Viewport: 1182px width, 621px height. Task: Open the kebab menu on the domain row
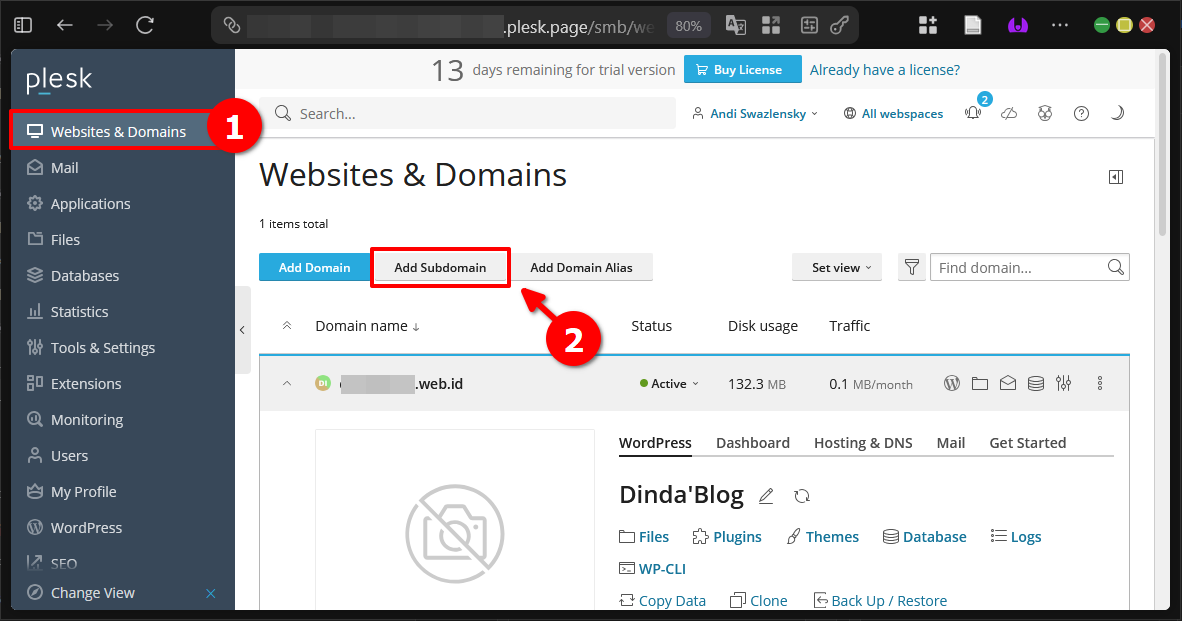point(1099,383)
